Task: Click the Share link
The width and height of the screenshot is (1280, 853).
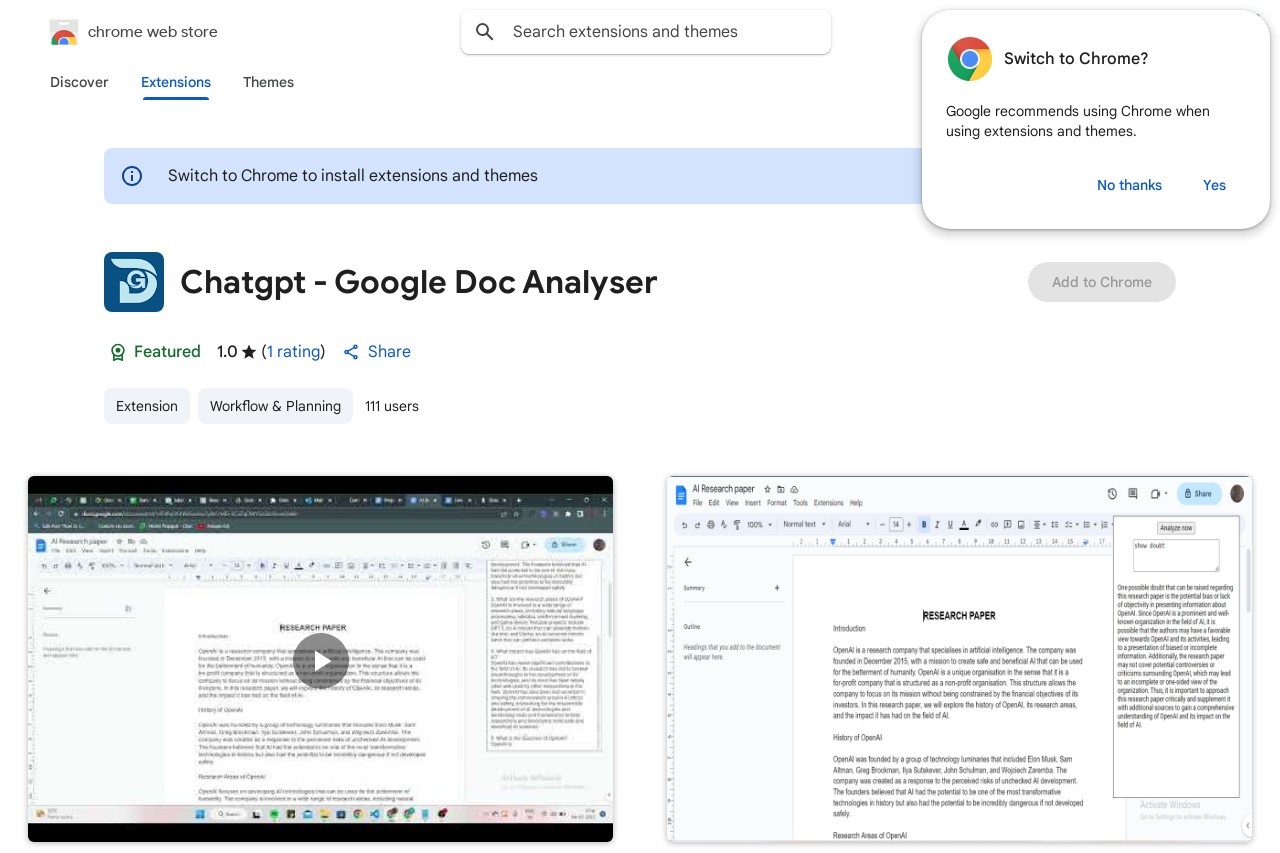Action: [x=377, y=352]
